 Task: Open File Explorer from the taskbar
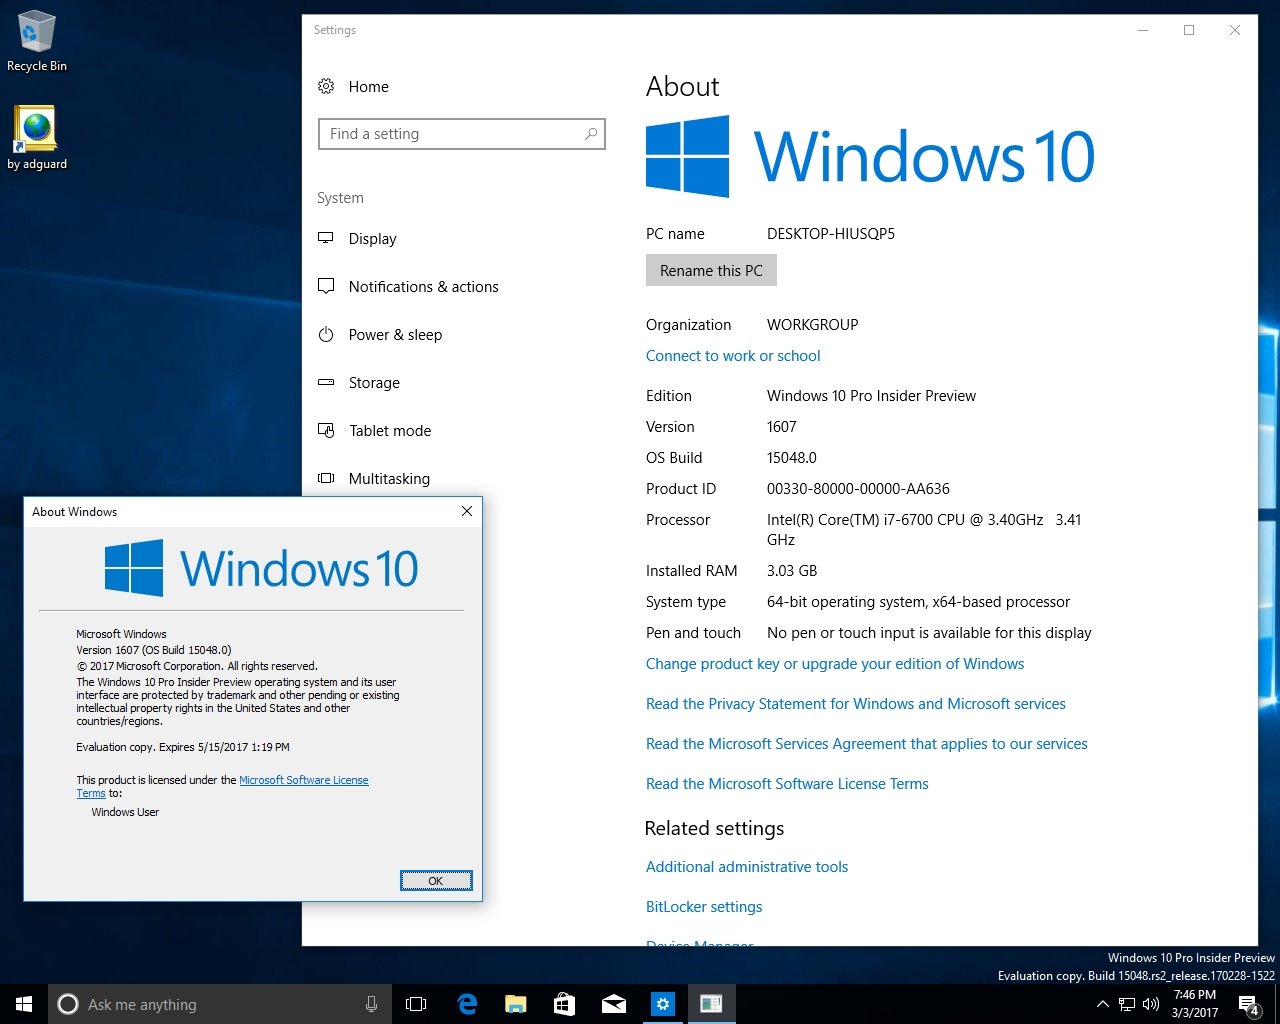(516, 1004)
